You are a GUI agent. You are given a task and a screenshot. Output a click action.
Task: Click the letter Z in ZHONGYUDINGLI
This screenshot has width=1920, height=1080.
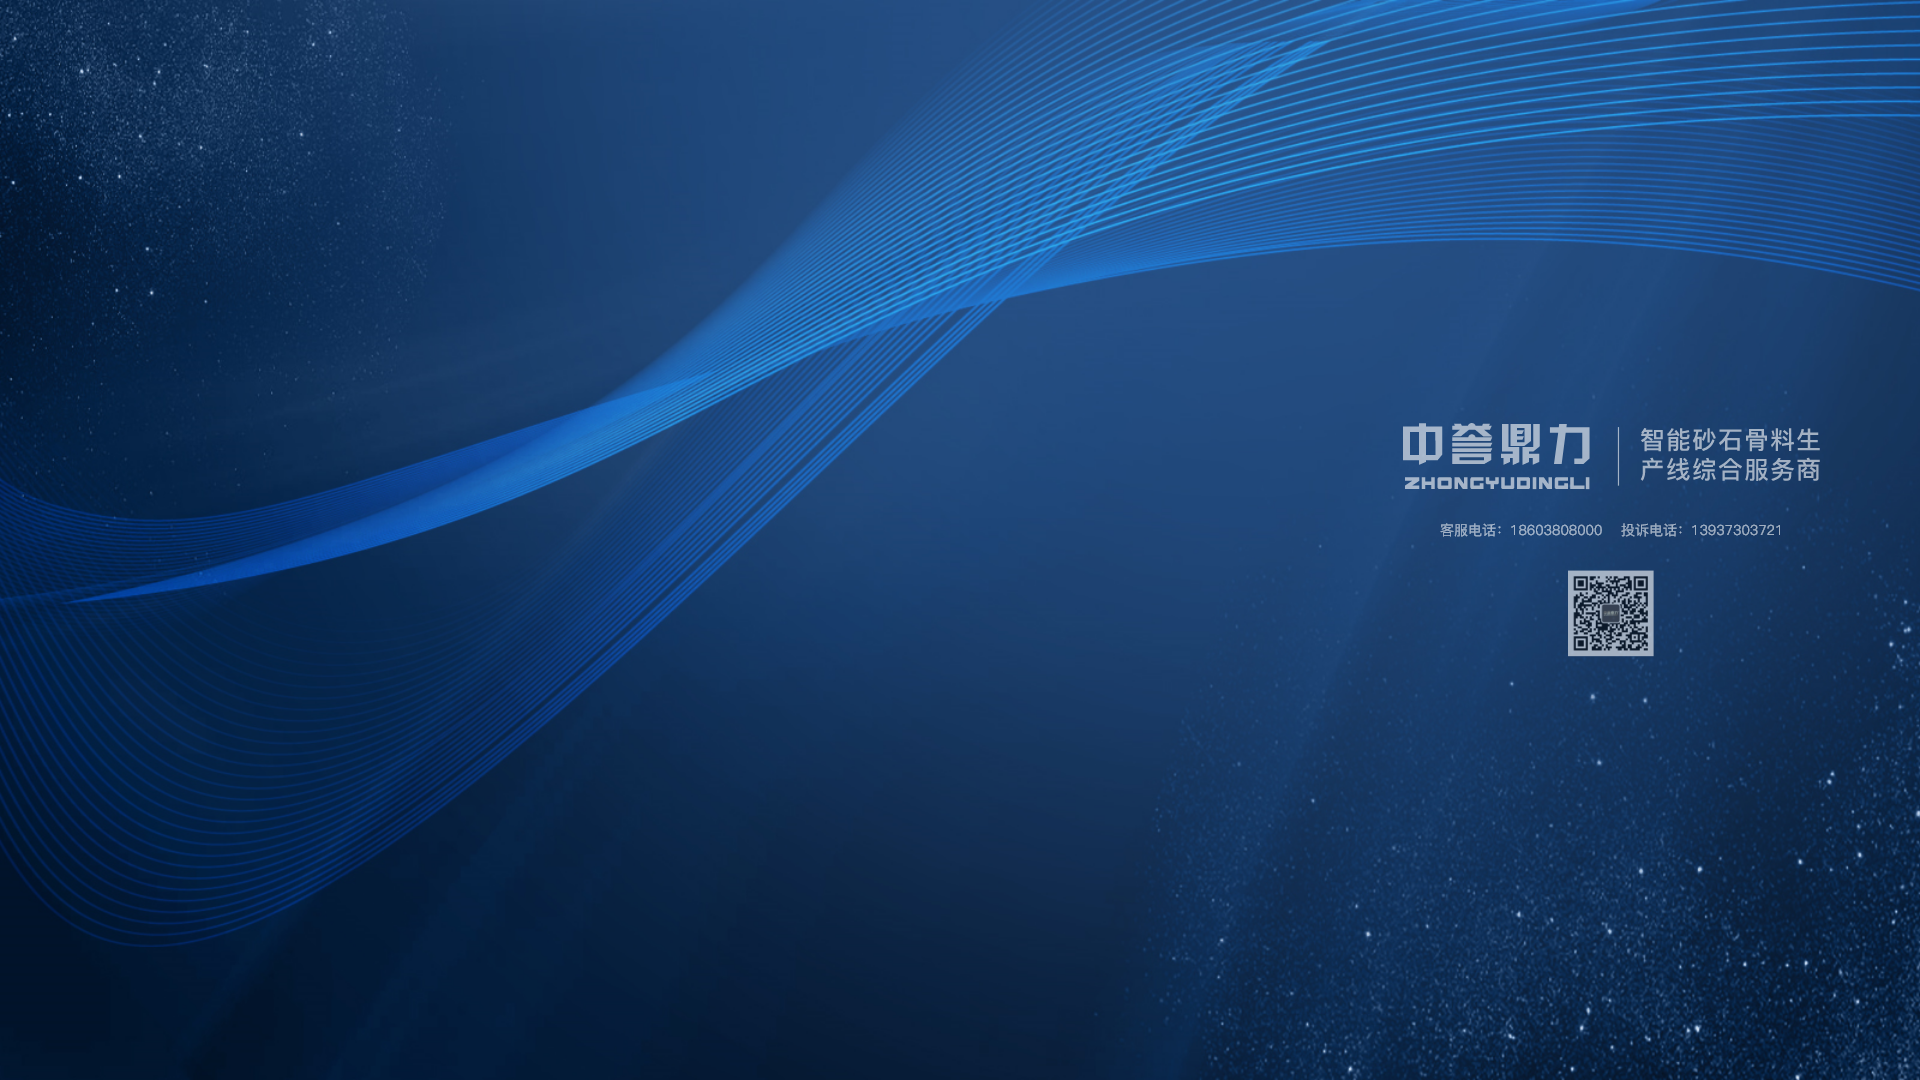point(1411,484)
